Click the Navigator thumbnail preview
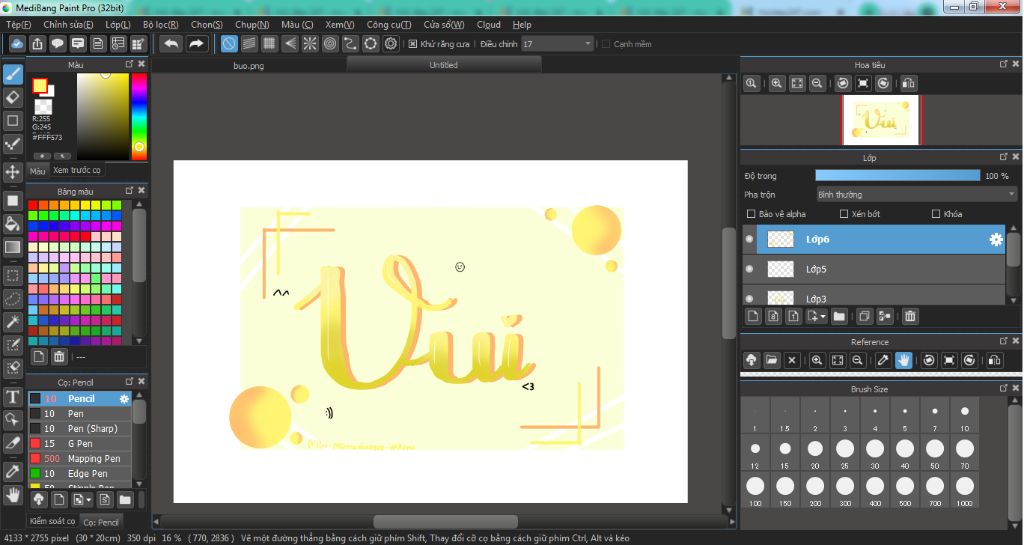1024x545 pixels. [x=880, y=120]
